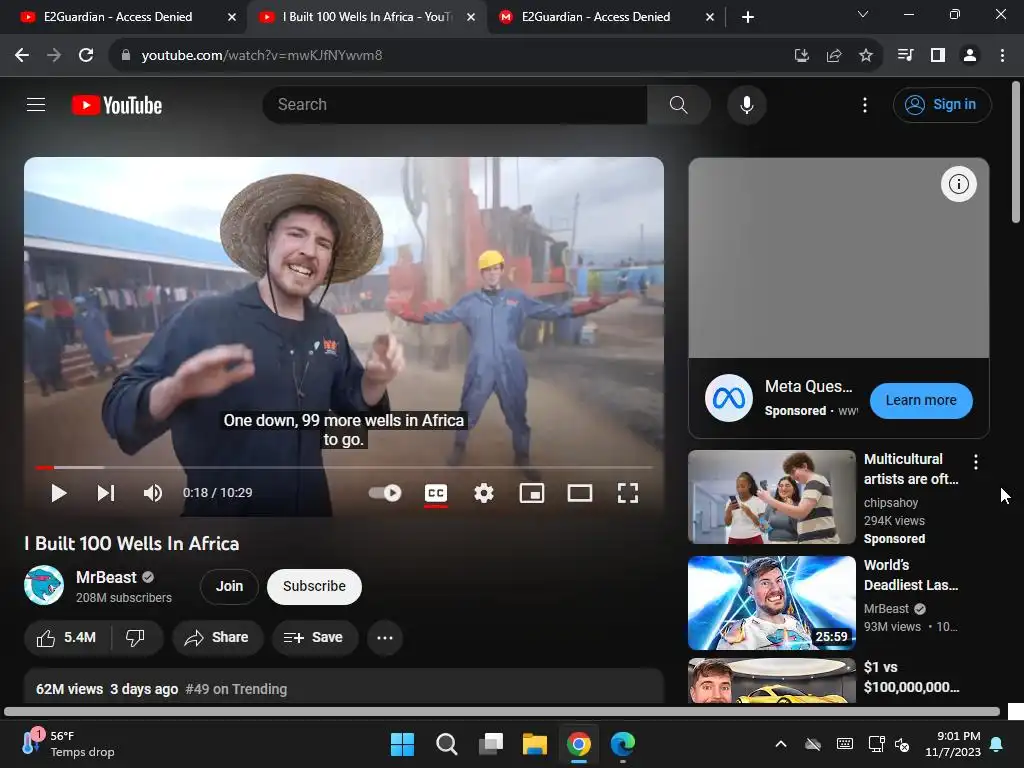The image size is (1024, 768).
Task: Click #49 on Trending link
Action: pos(236,689)
